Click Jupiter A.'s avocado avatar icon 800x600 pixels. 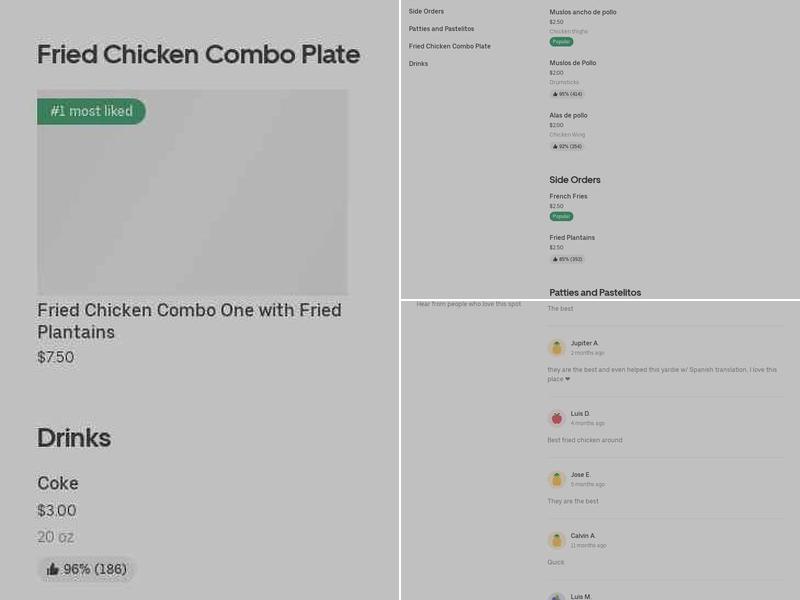[556, 348]
